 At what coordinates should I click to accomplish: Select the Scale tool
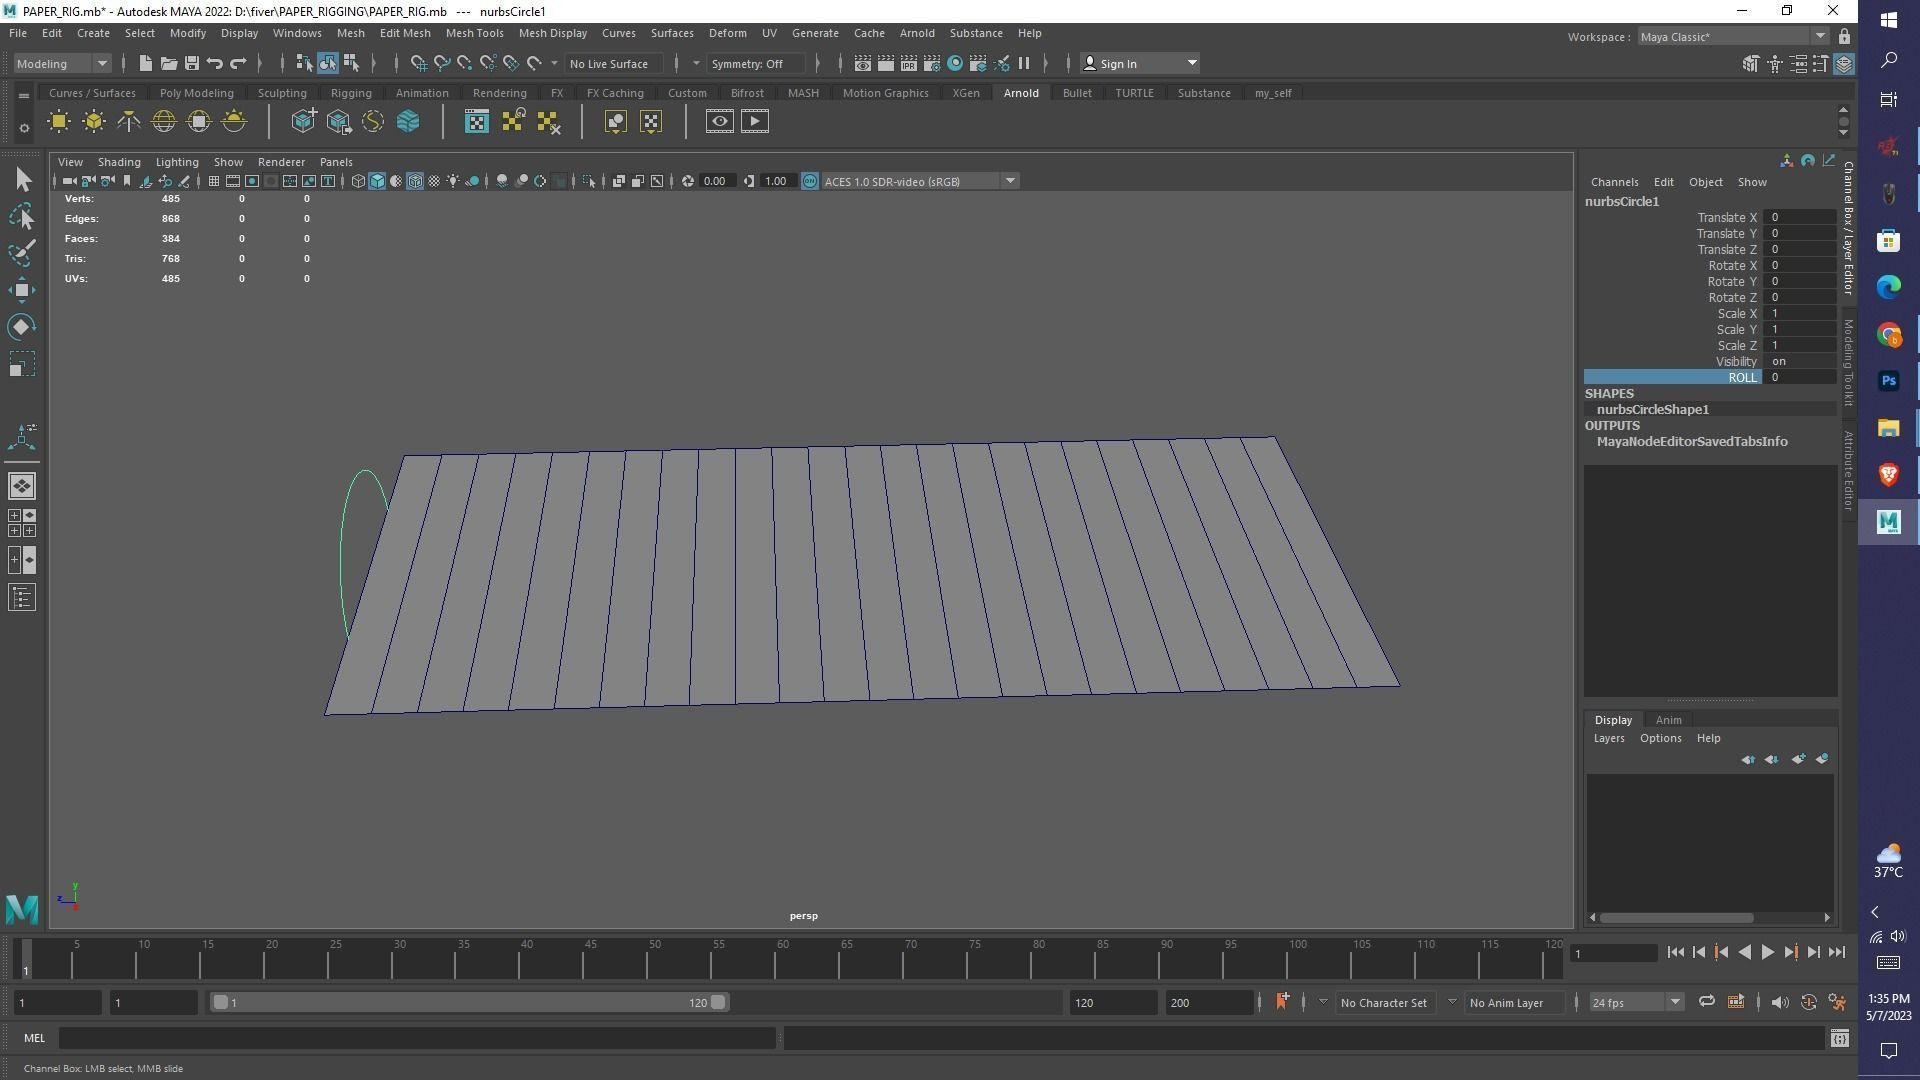(x=22, y=363)
